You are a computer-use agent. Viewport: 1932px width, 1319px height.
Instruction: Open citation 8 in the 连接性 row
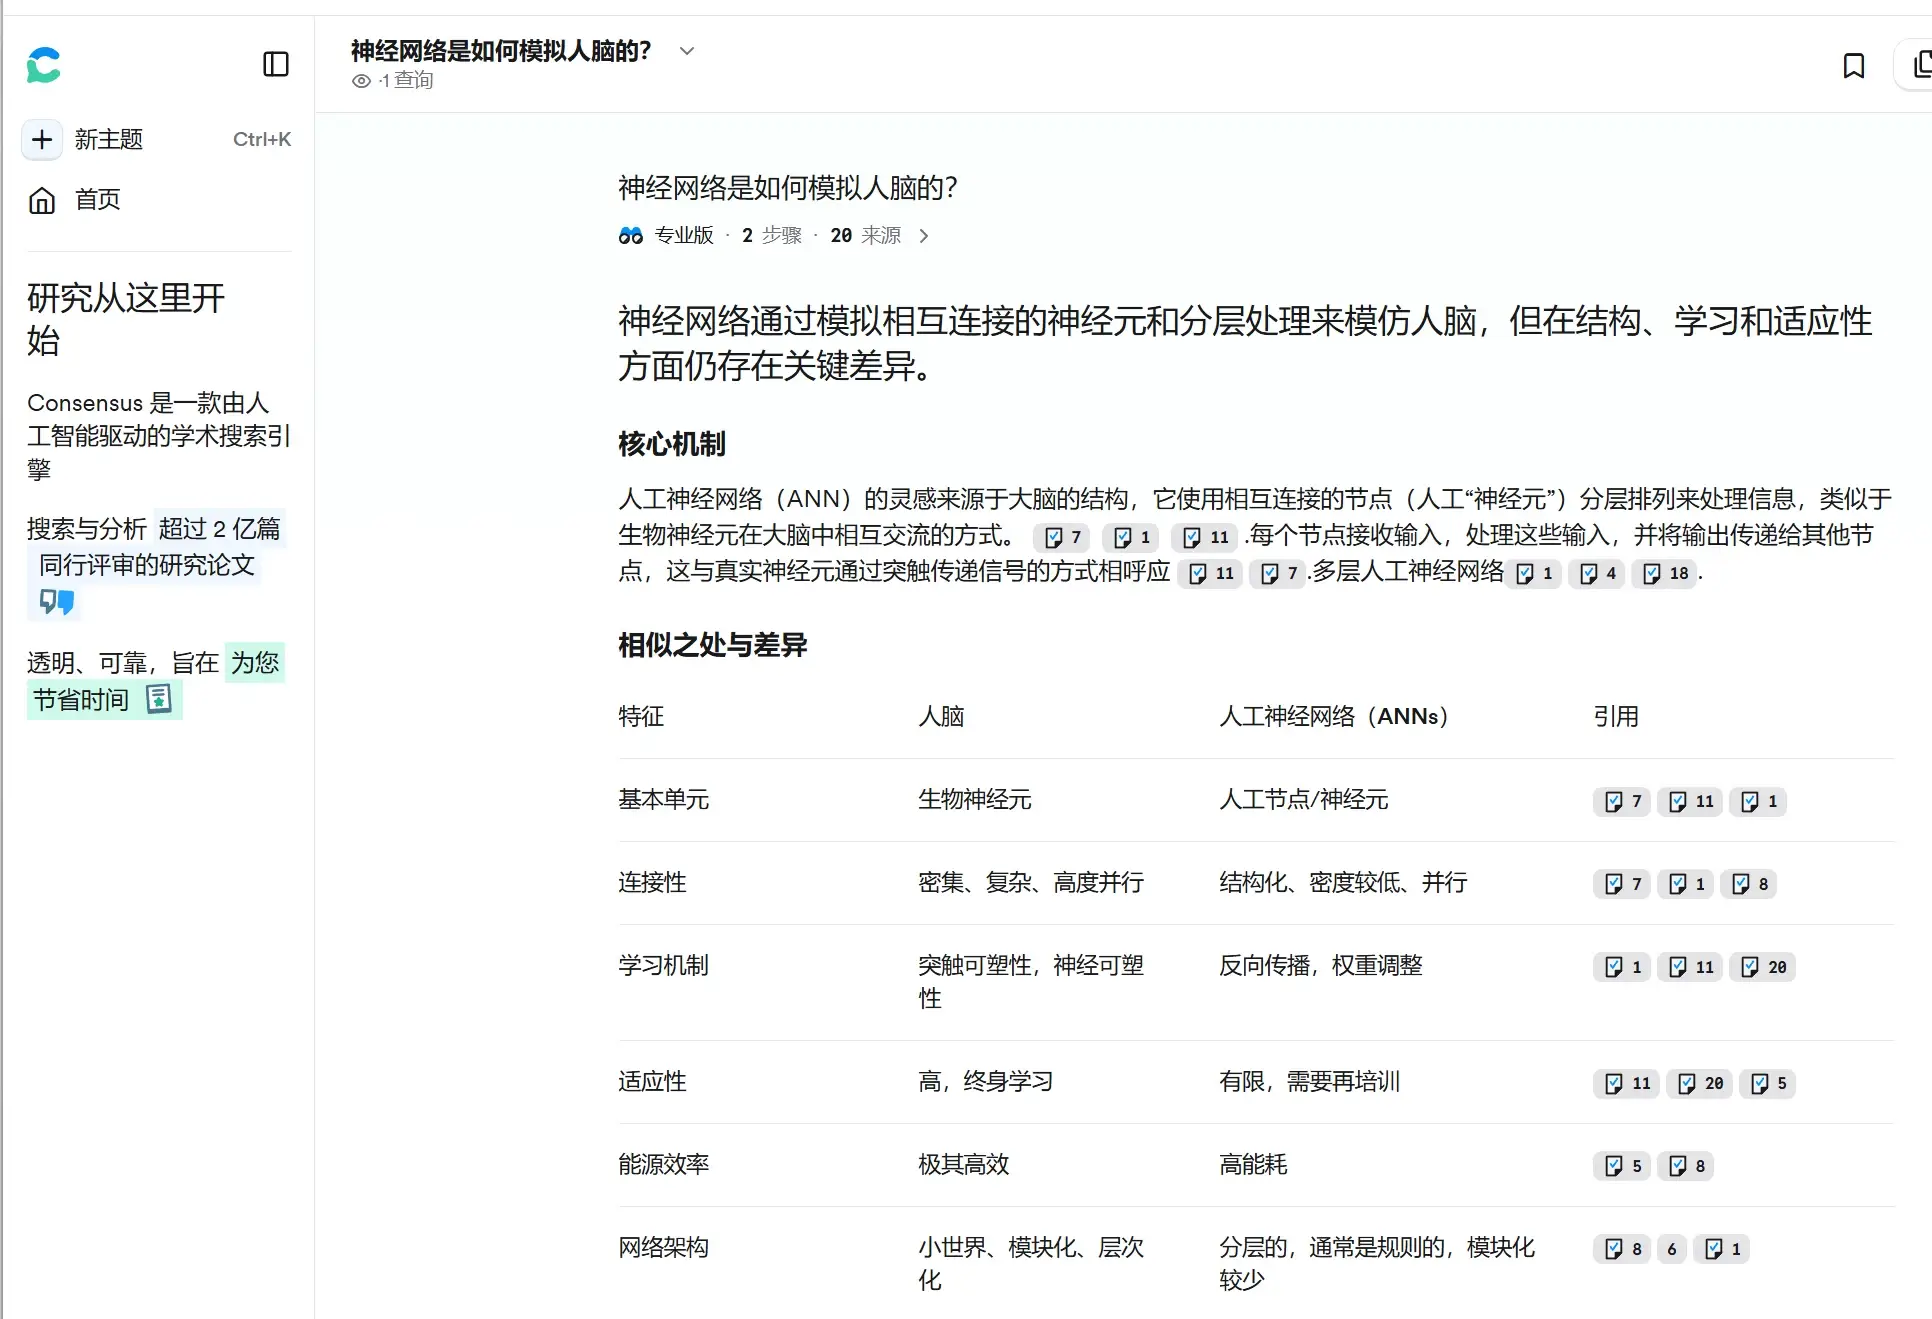pyautogui.click(x=1750, y=884)
